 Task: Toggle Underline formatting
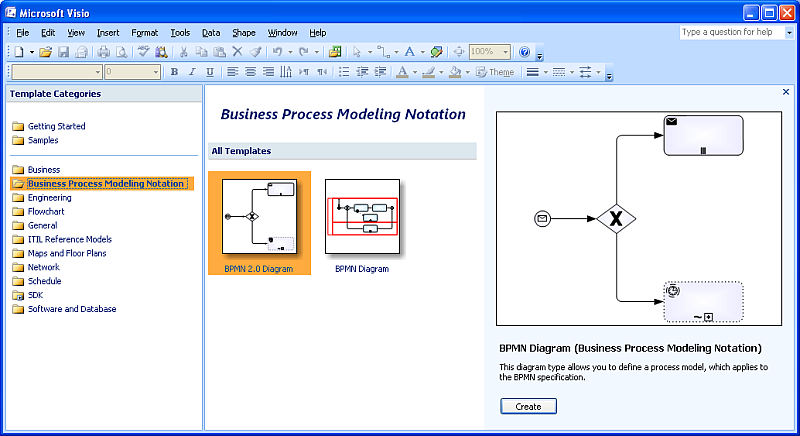[210, 72]
